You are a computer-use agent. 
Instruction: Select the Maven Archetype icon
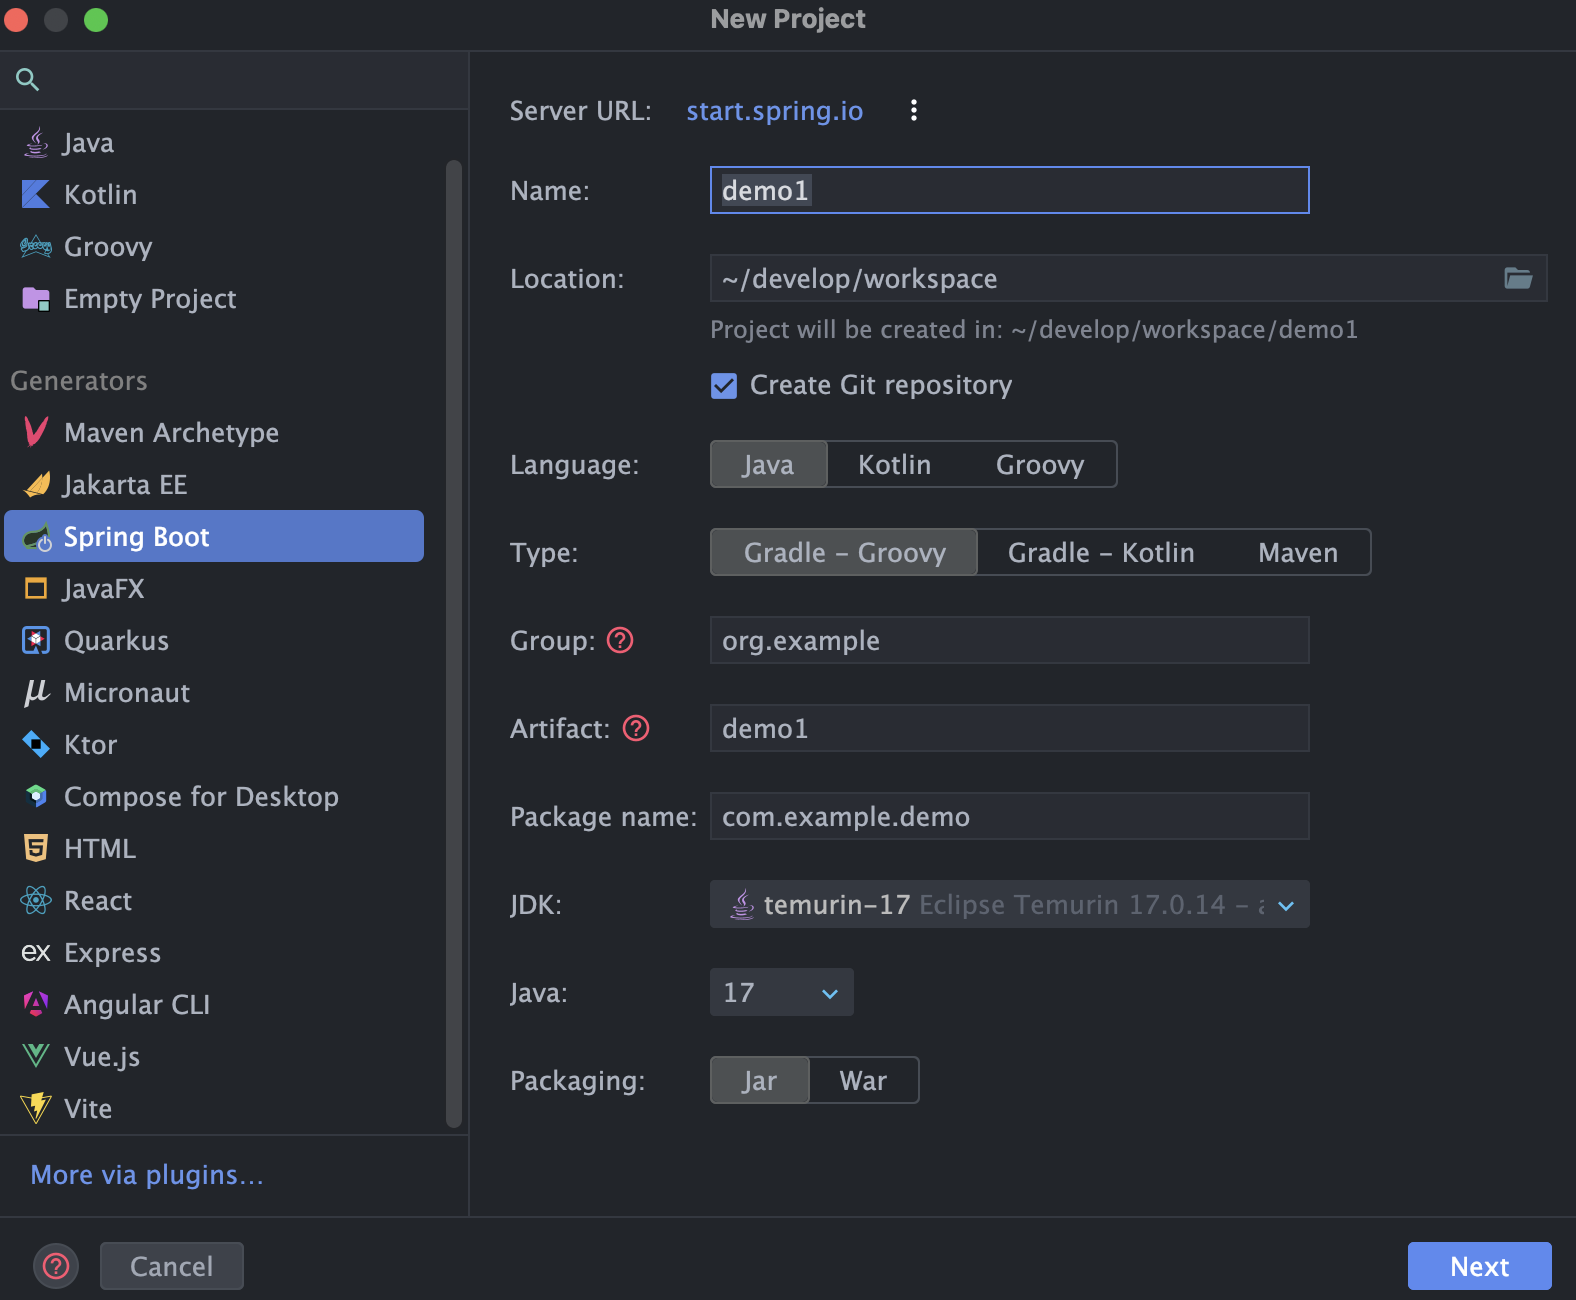coord(36,432)
